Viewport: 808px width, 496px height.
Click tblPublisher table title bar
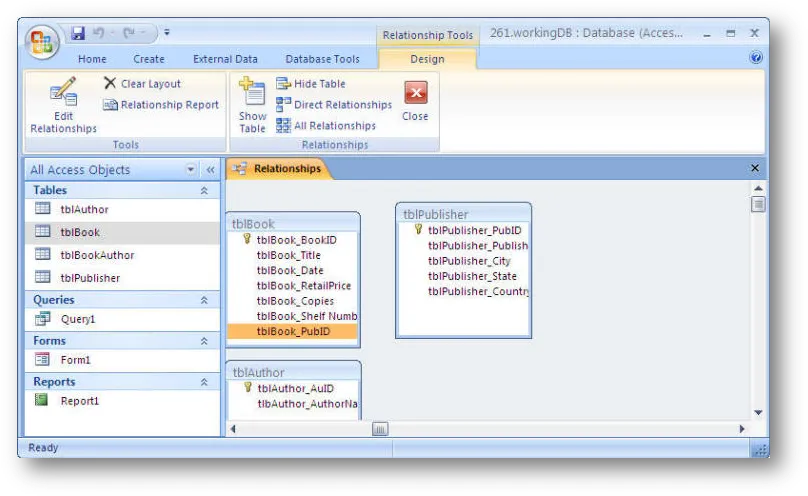tap(463, 214)
